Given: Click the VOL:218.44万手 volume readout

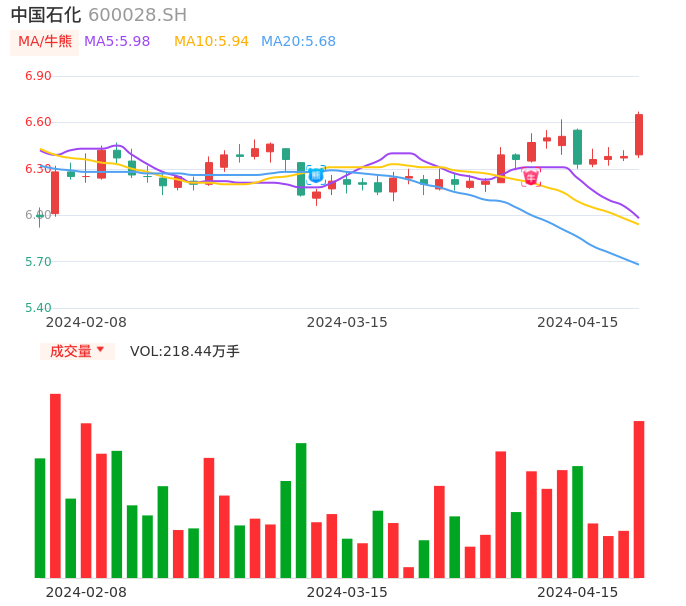Looking at the screenshot, I should (x=185, y=351).
